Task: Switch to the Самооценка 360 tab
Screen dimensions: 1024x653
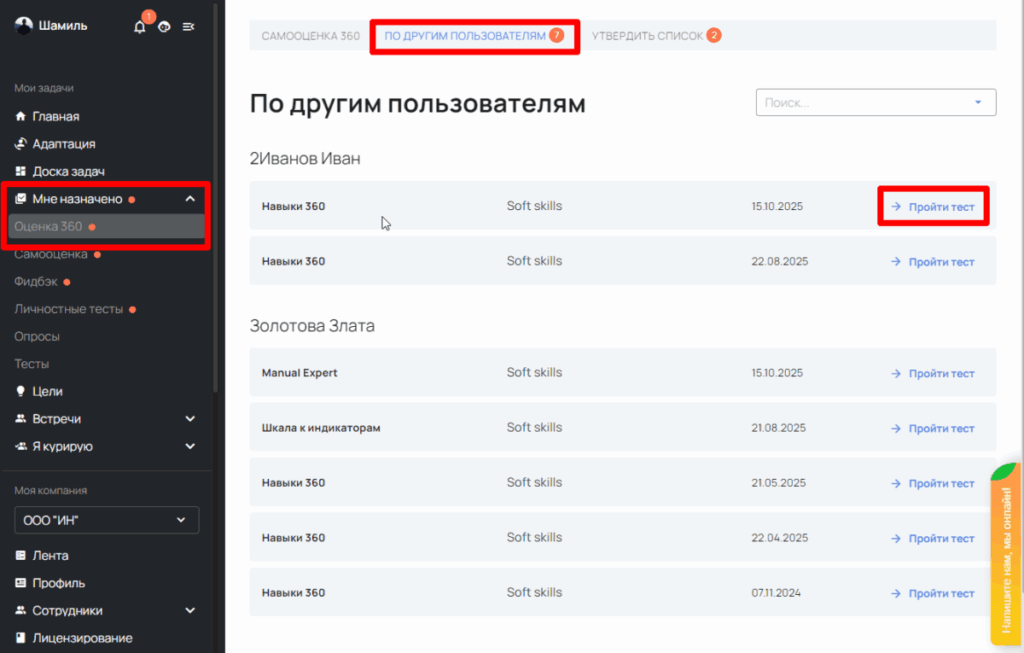Action: (310, 36)
